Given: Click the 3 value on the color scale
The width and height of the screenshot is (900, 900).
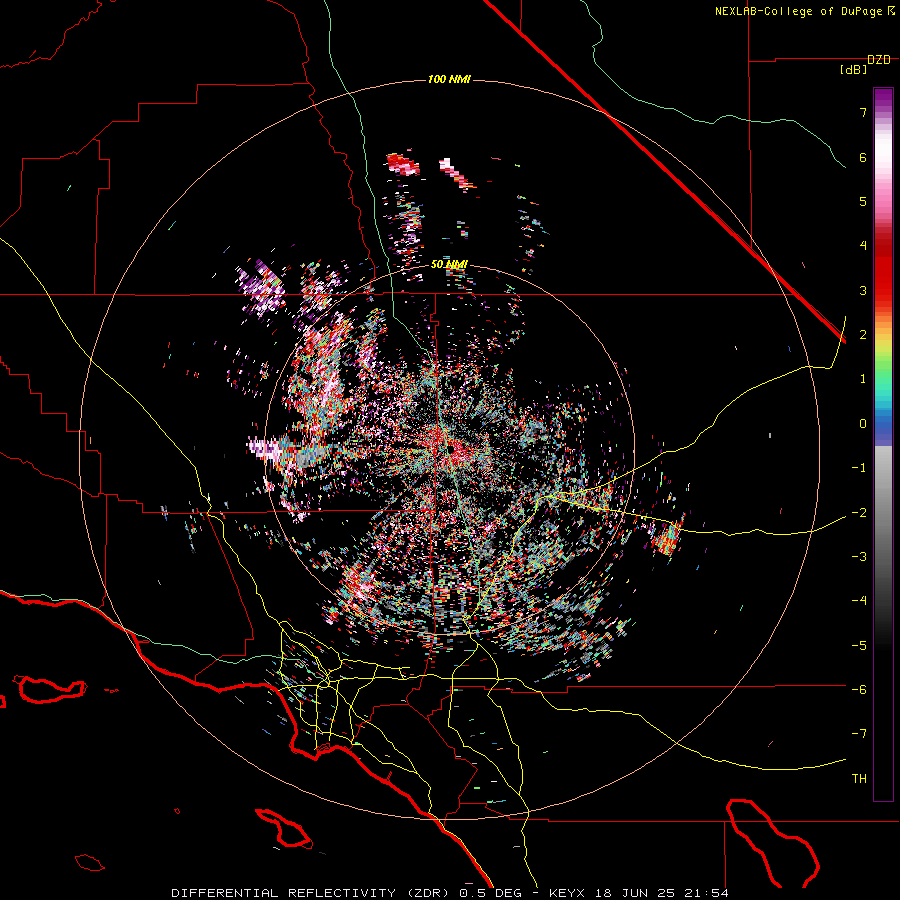Looking at the screenshot, I should 863,290.
